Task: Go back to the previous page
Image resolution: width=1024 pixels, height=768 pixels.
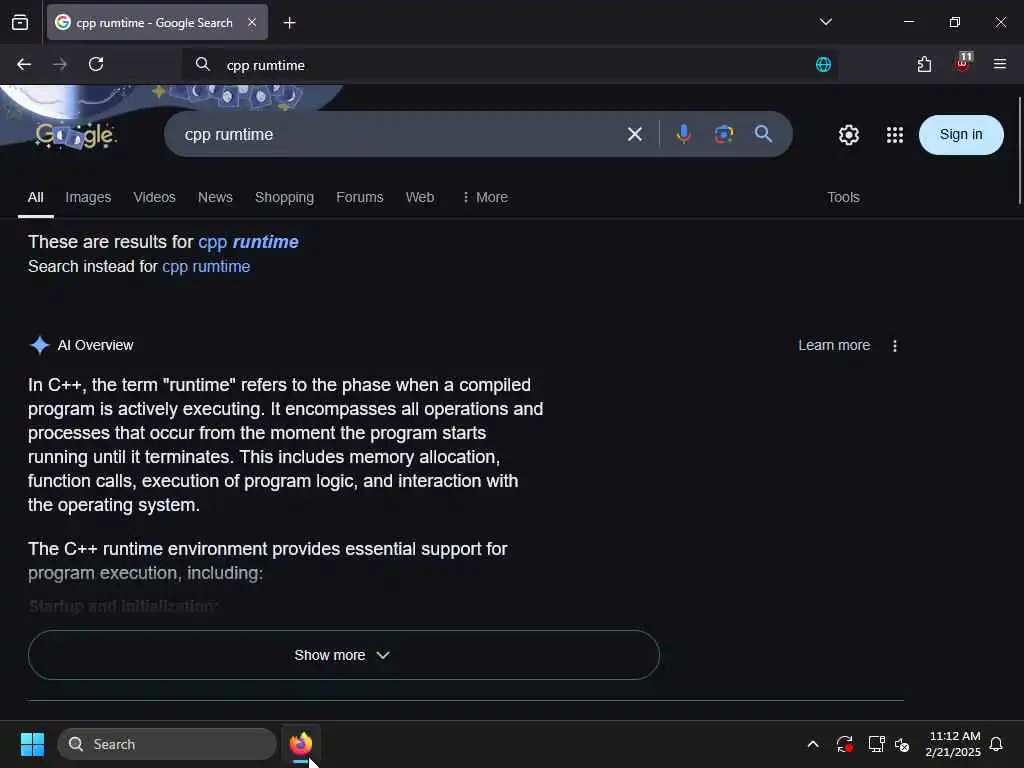Action: 24,64
